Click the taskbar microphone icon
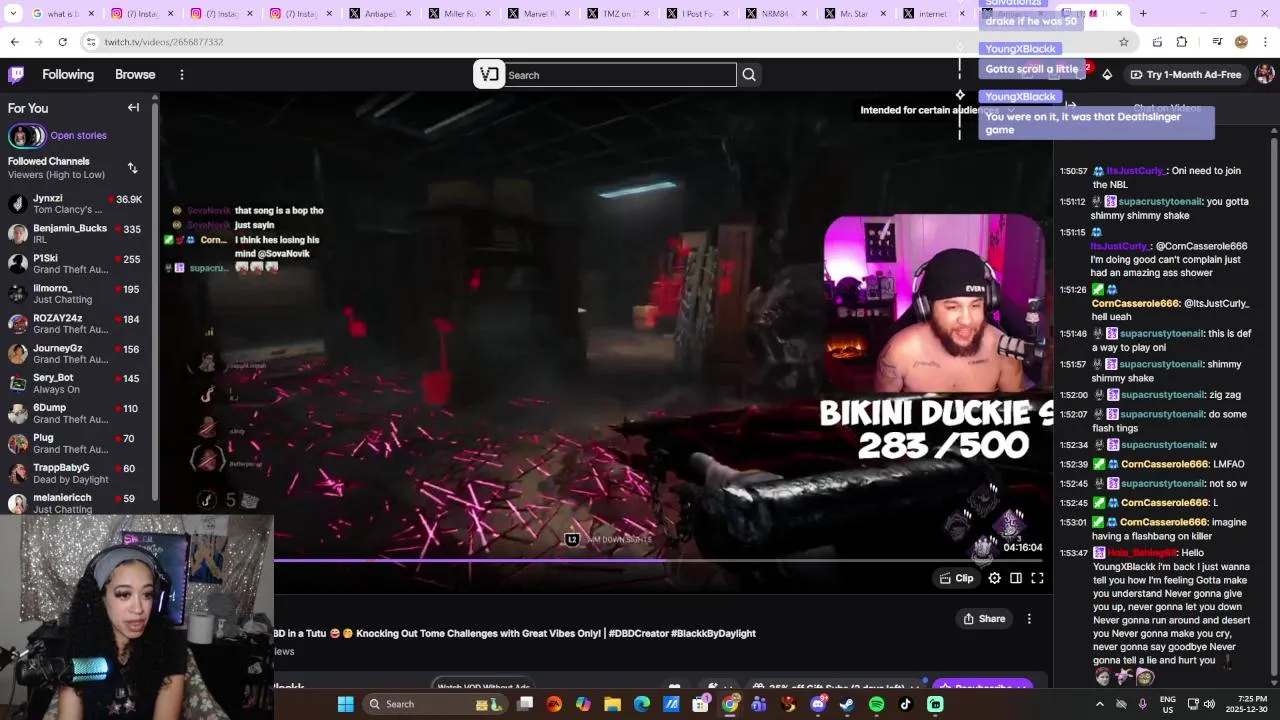 pyautogui.click(x=1142, y=704)
